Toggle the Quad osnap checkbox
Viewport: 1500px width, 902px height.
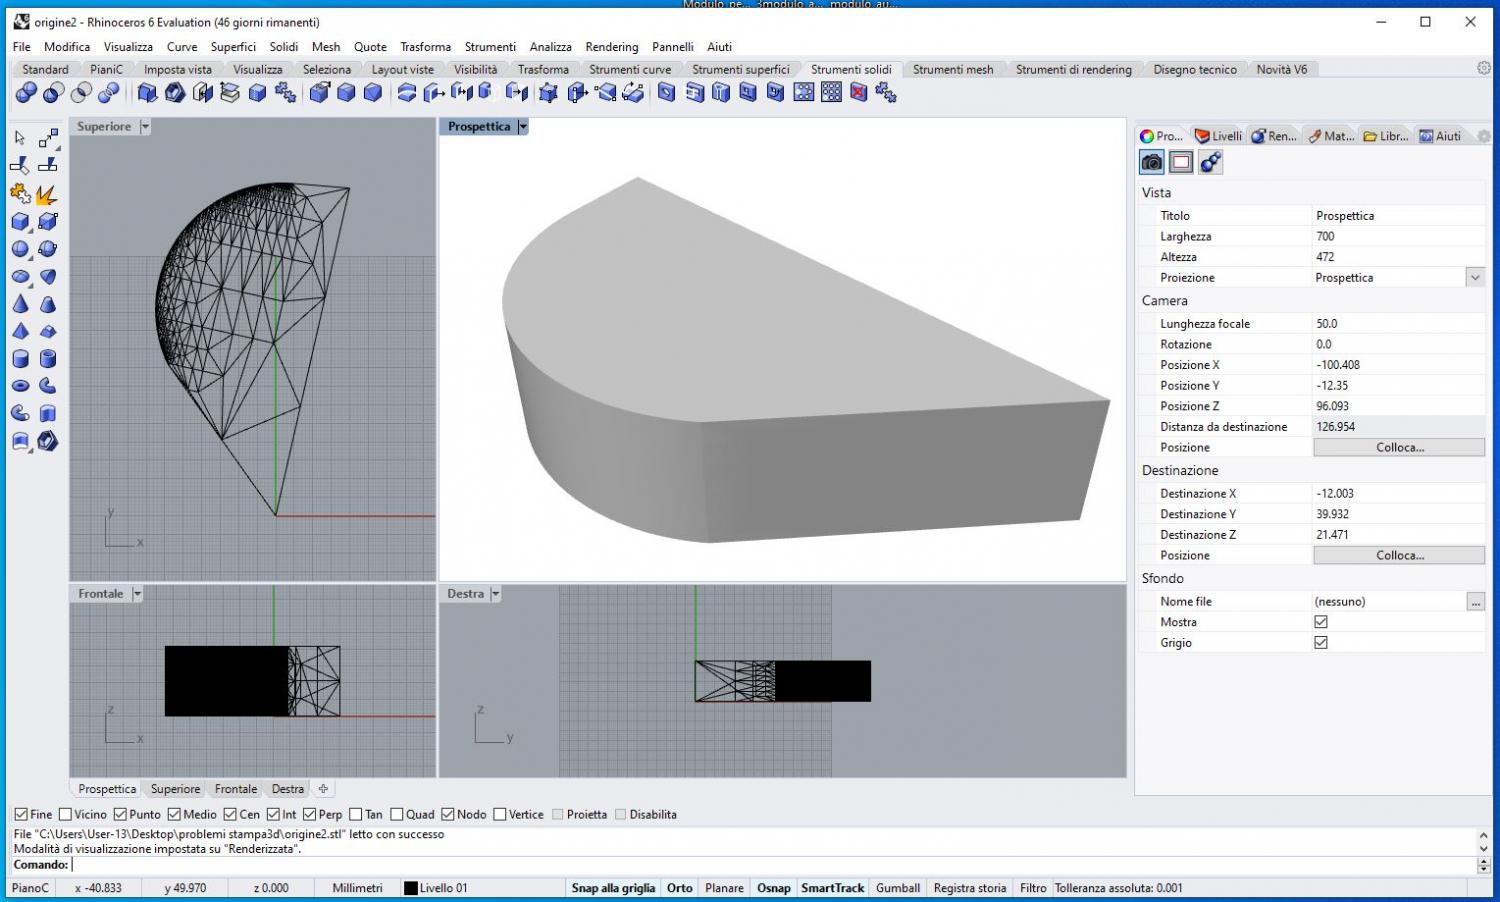(x=397, y=814)
